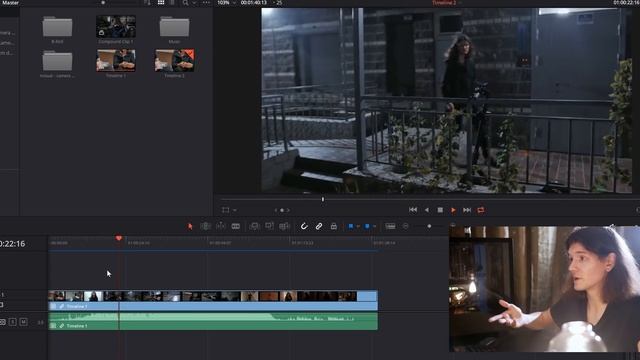This screenshot has width=640, height=360.
Task: Open the second-row bin folder in media pool
Action: (57, 61)
